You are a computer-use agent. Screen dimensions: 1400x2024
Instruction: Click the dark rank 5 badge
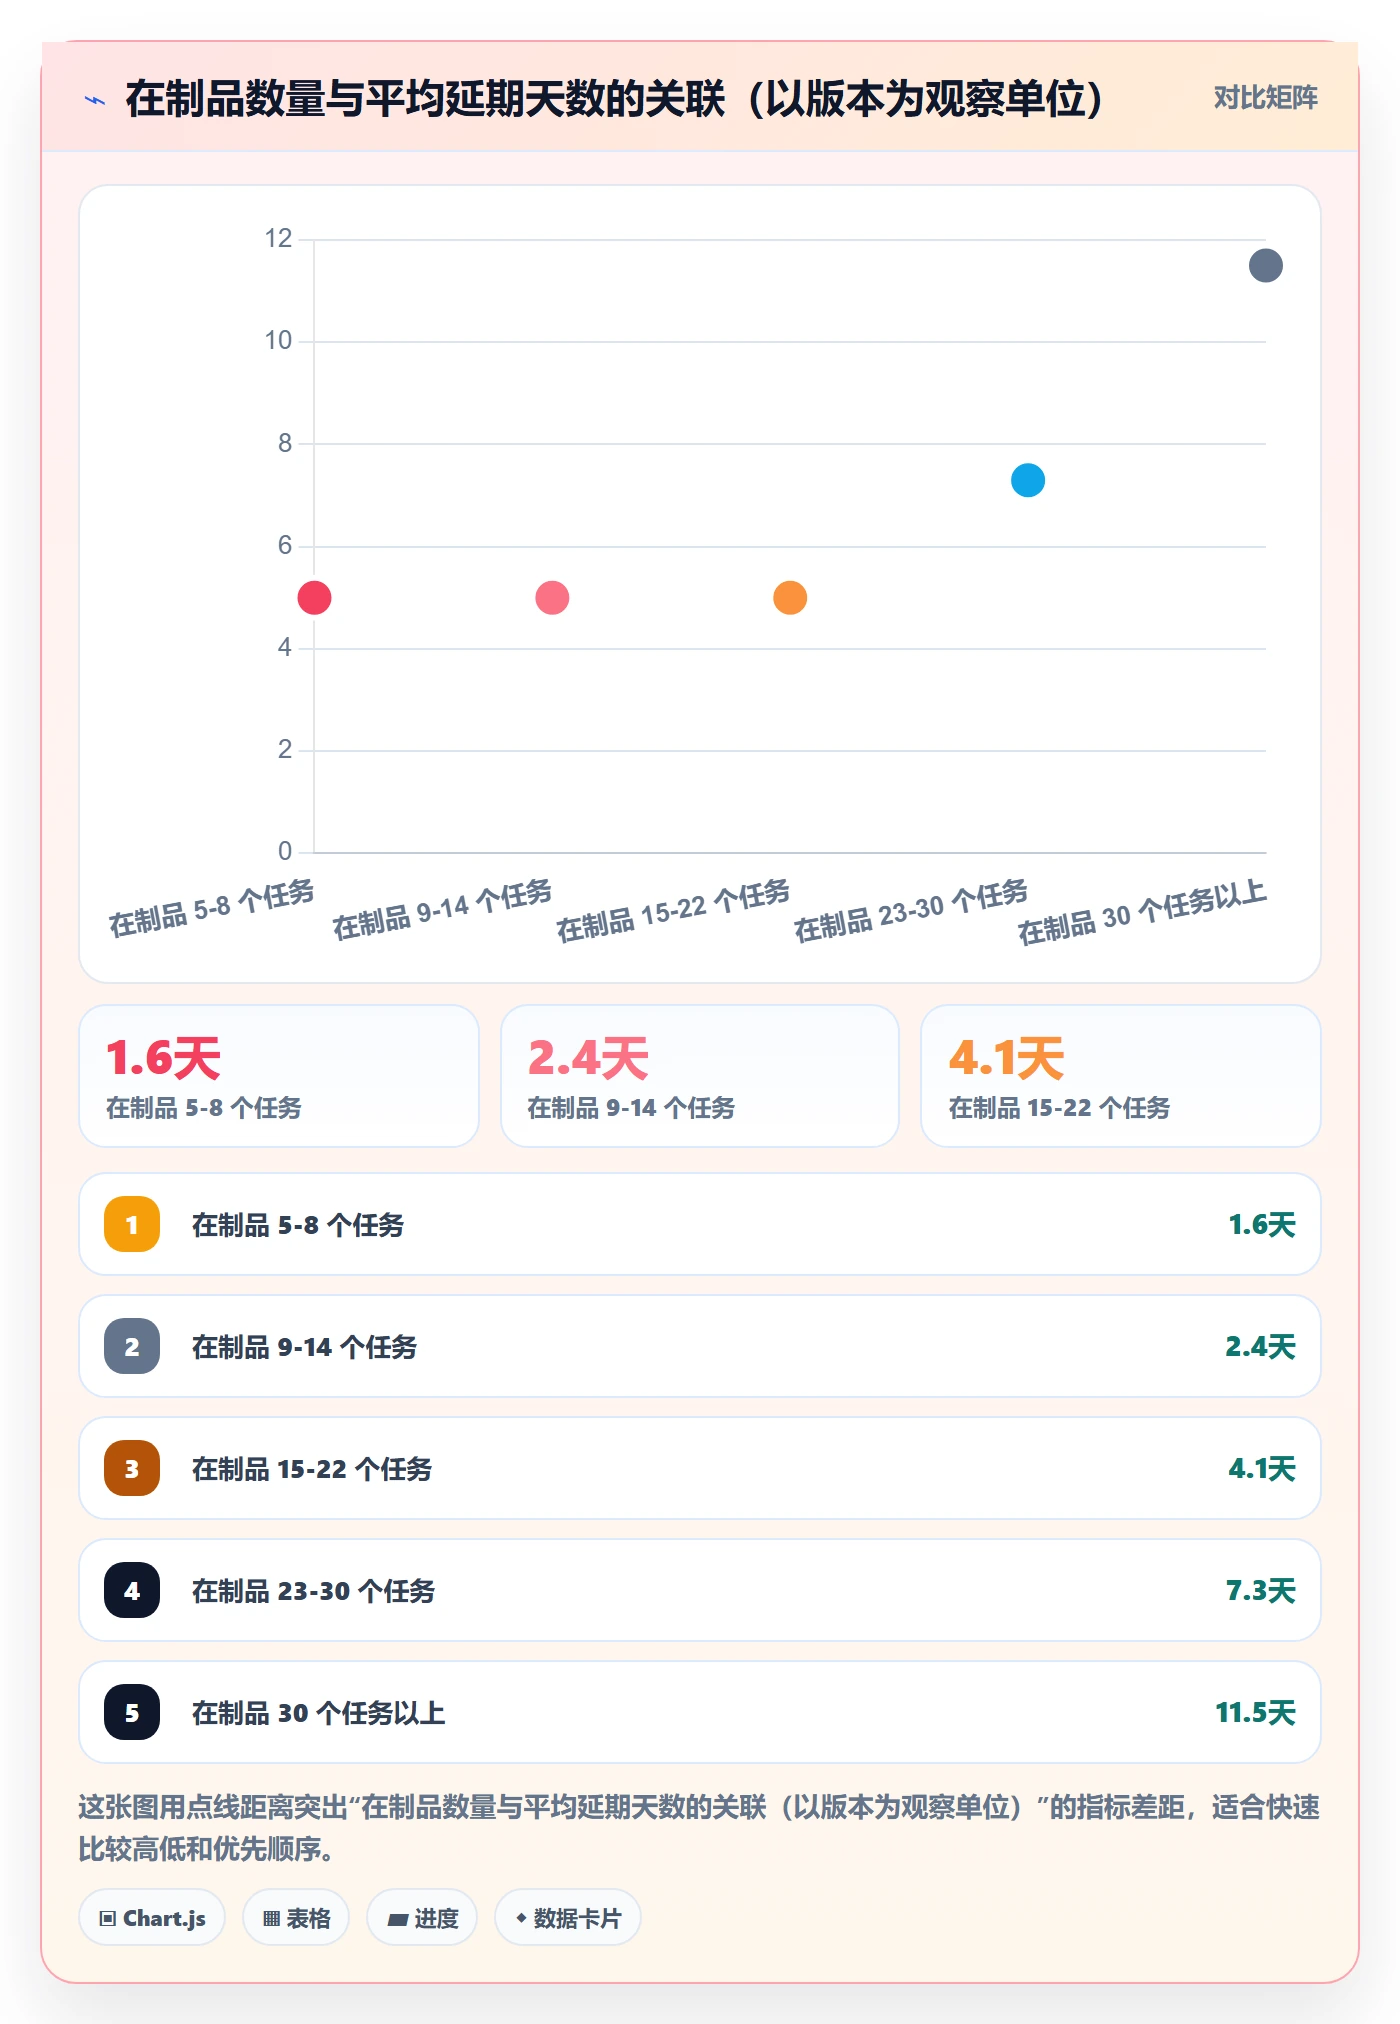pyautogui.click(x=132, y=1712)
